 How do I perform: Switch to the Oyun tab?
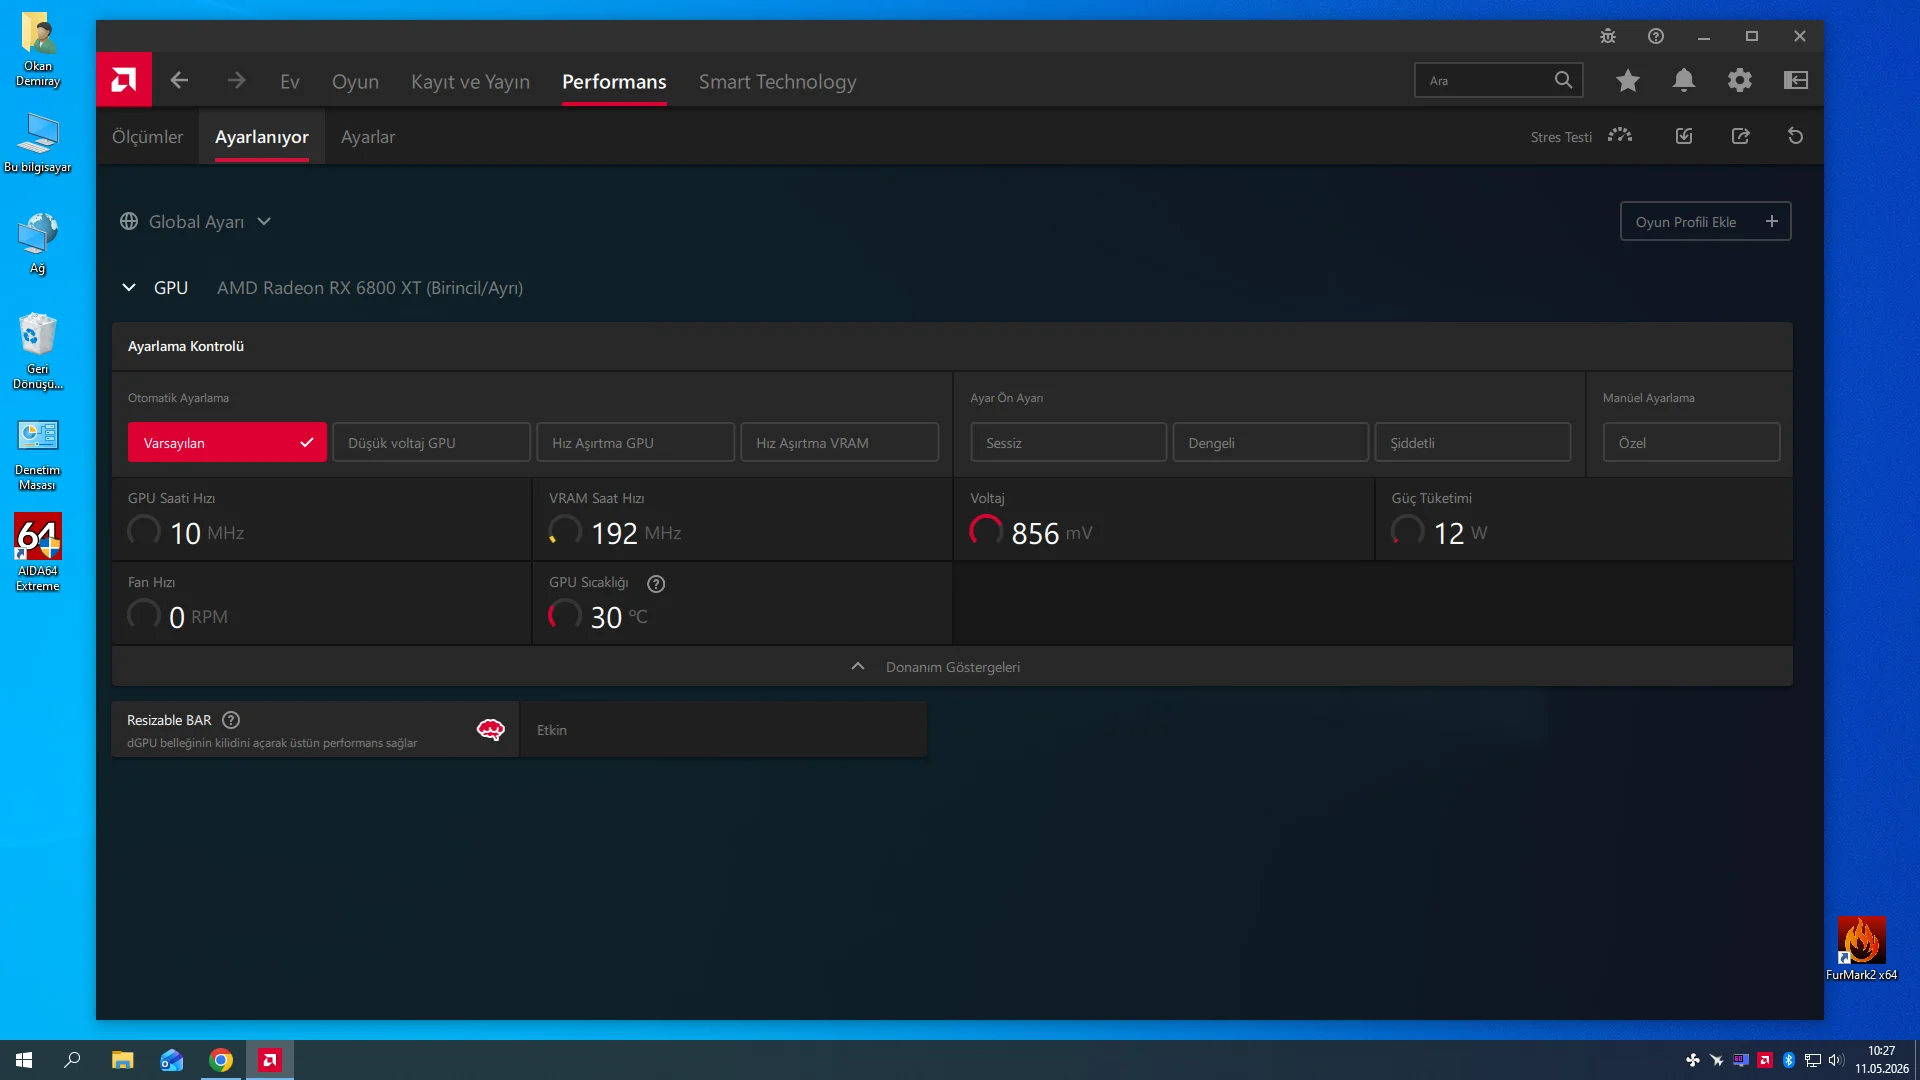coord(355,82)
